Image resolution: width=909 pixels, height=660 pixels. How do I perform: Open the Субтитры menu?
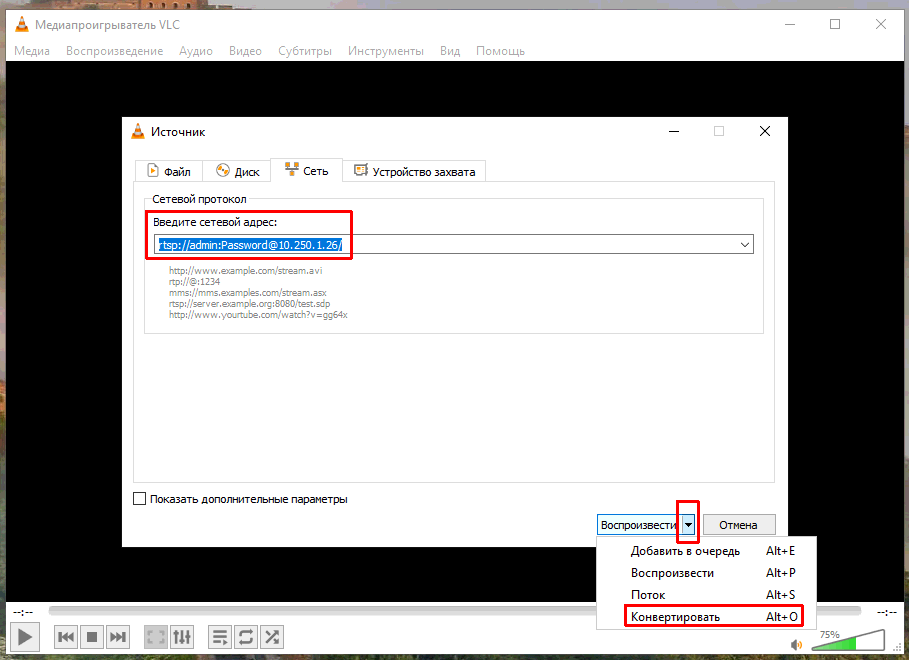(x=305, y=51)
